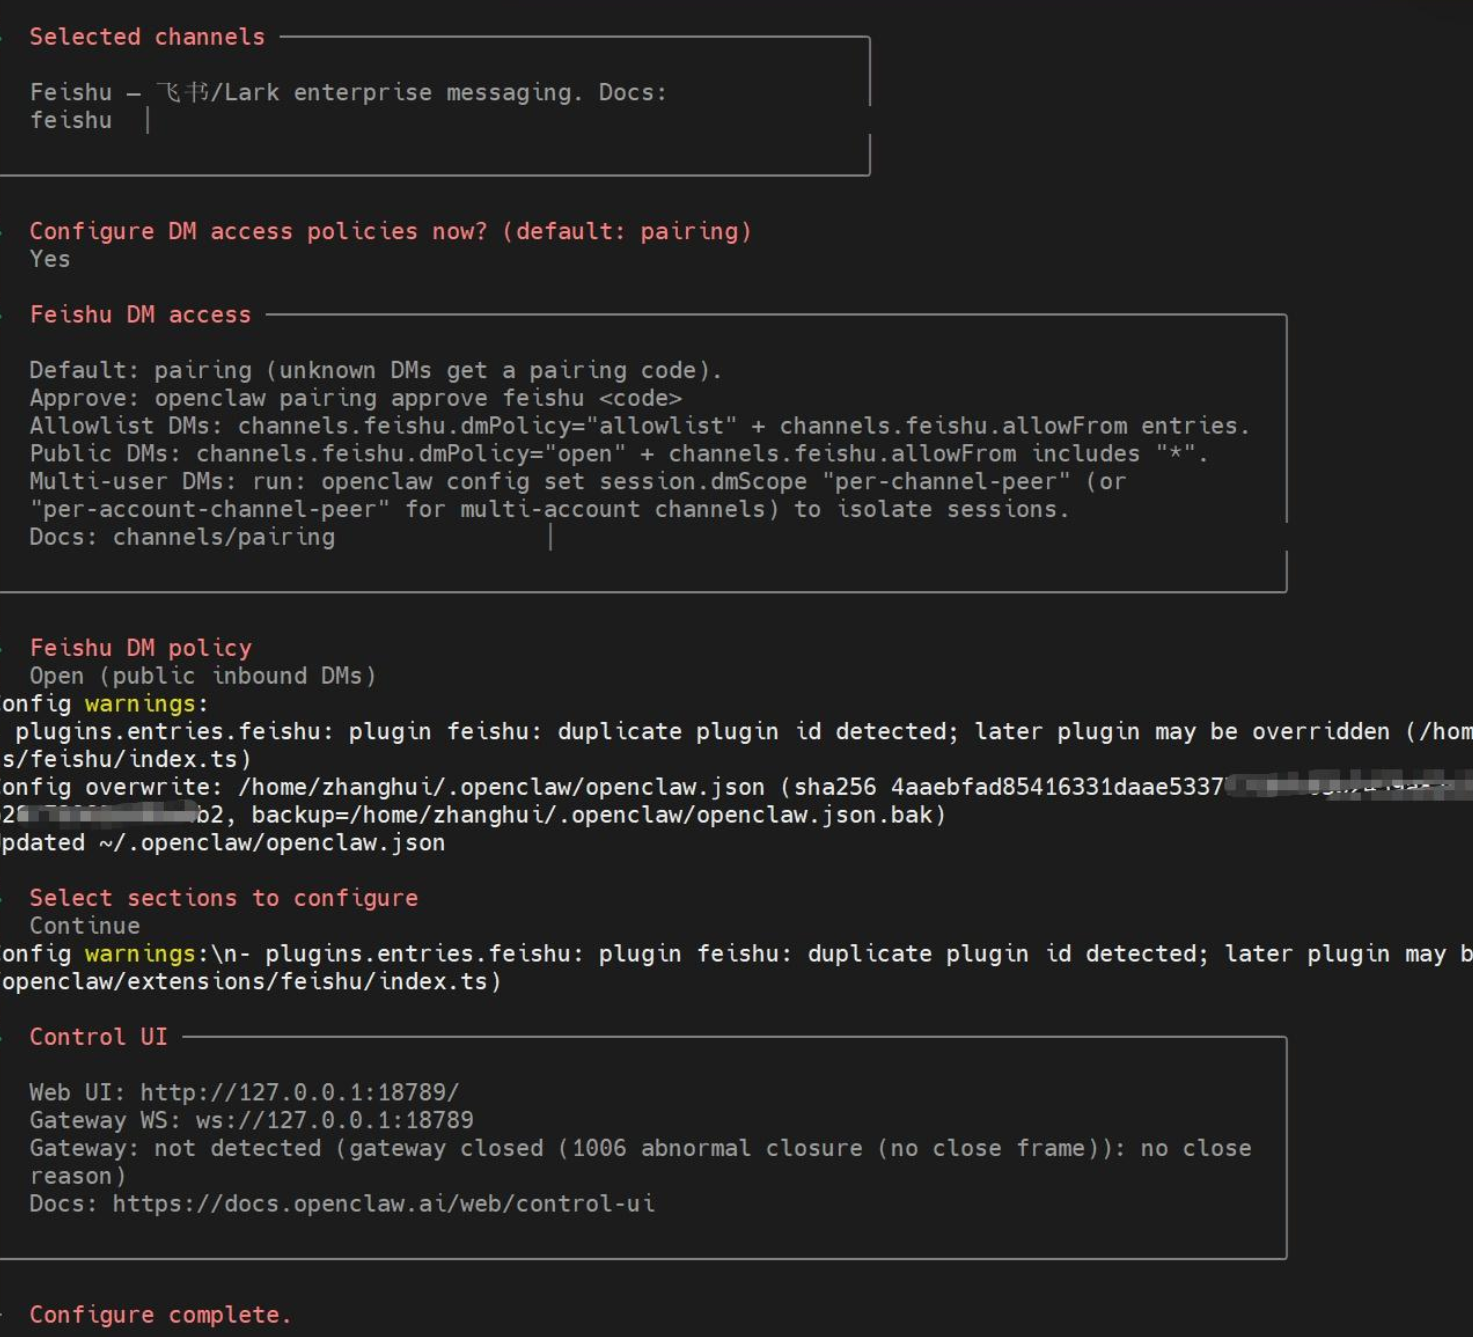Click the 'Gateway: not detected' status line
This screenshot has width=1473, height=1337.
640,1149
